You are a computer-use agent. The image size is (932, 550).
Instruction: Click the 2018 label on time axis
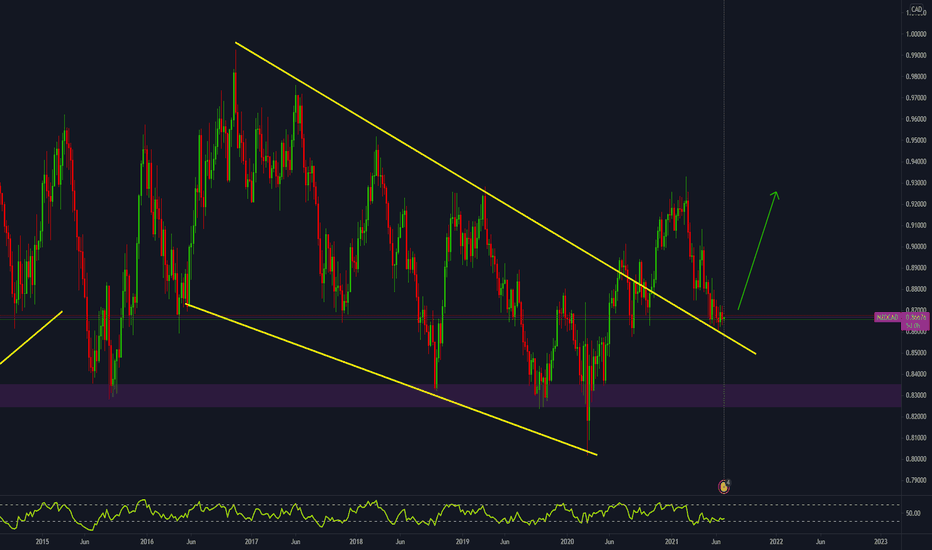(355, 542)
